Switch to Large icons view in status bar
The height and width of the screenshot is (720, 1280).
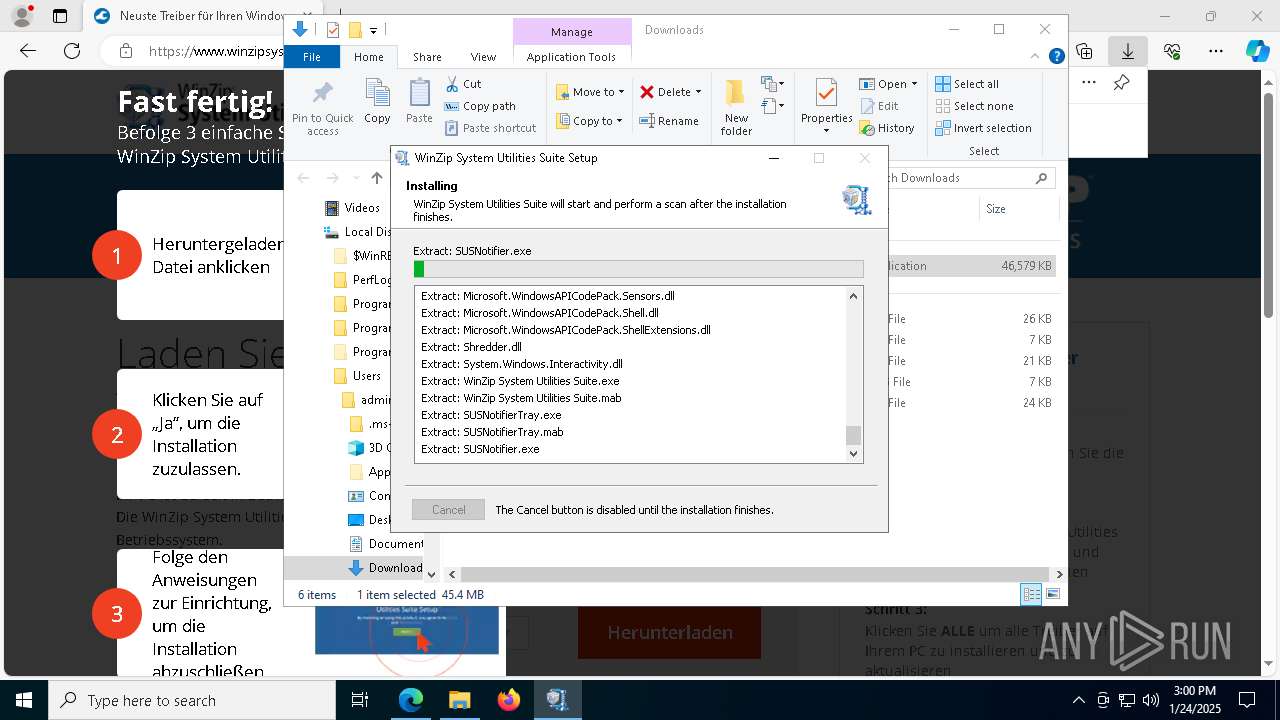(1052, 594)
